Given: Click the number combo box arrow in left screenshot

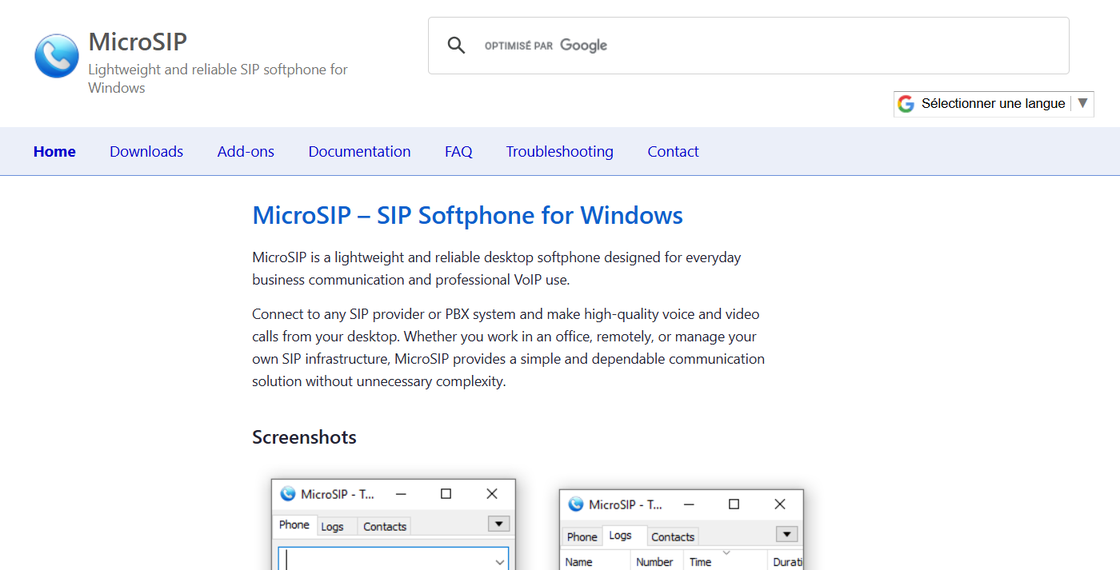Looking at the screenshot, I should [x=500, y=562].
